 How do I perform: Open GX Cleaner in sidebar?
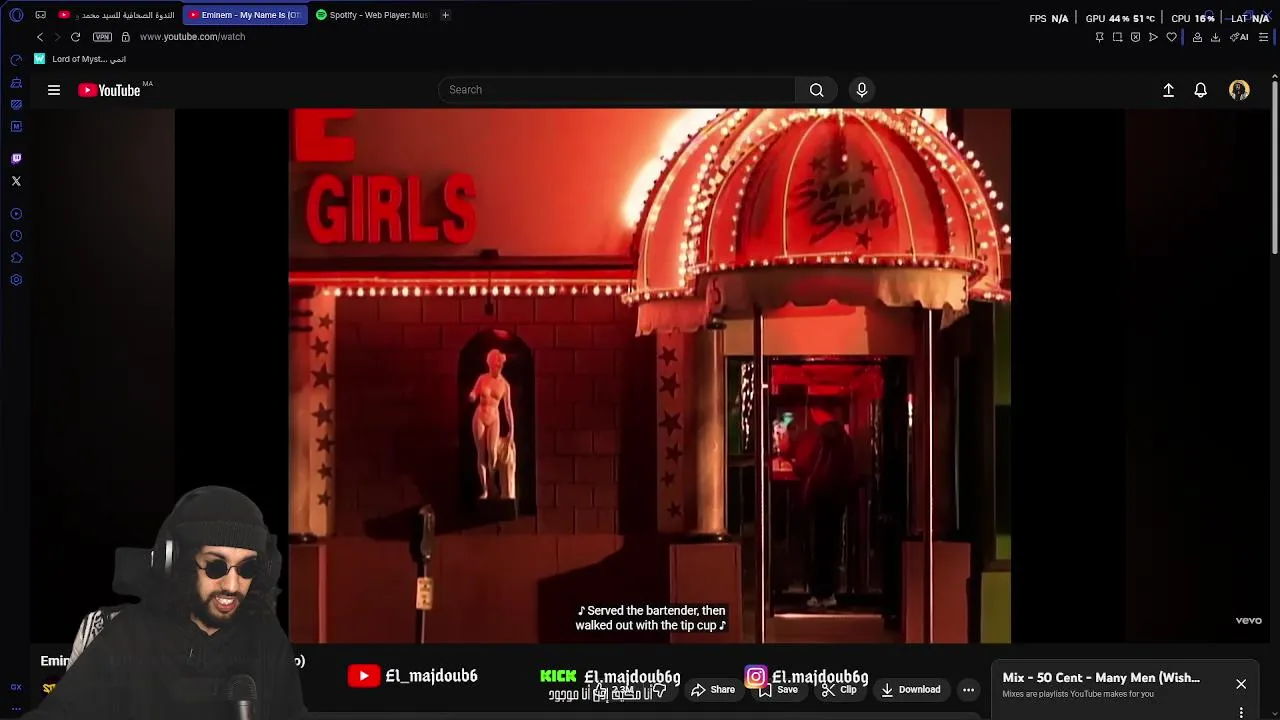pos(16,83)
